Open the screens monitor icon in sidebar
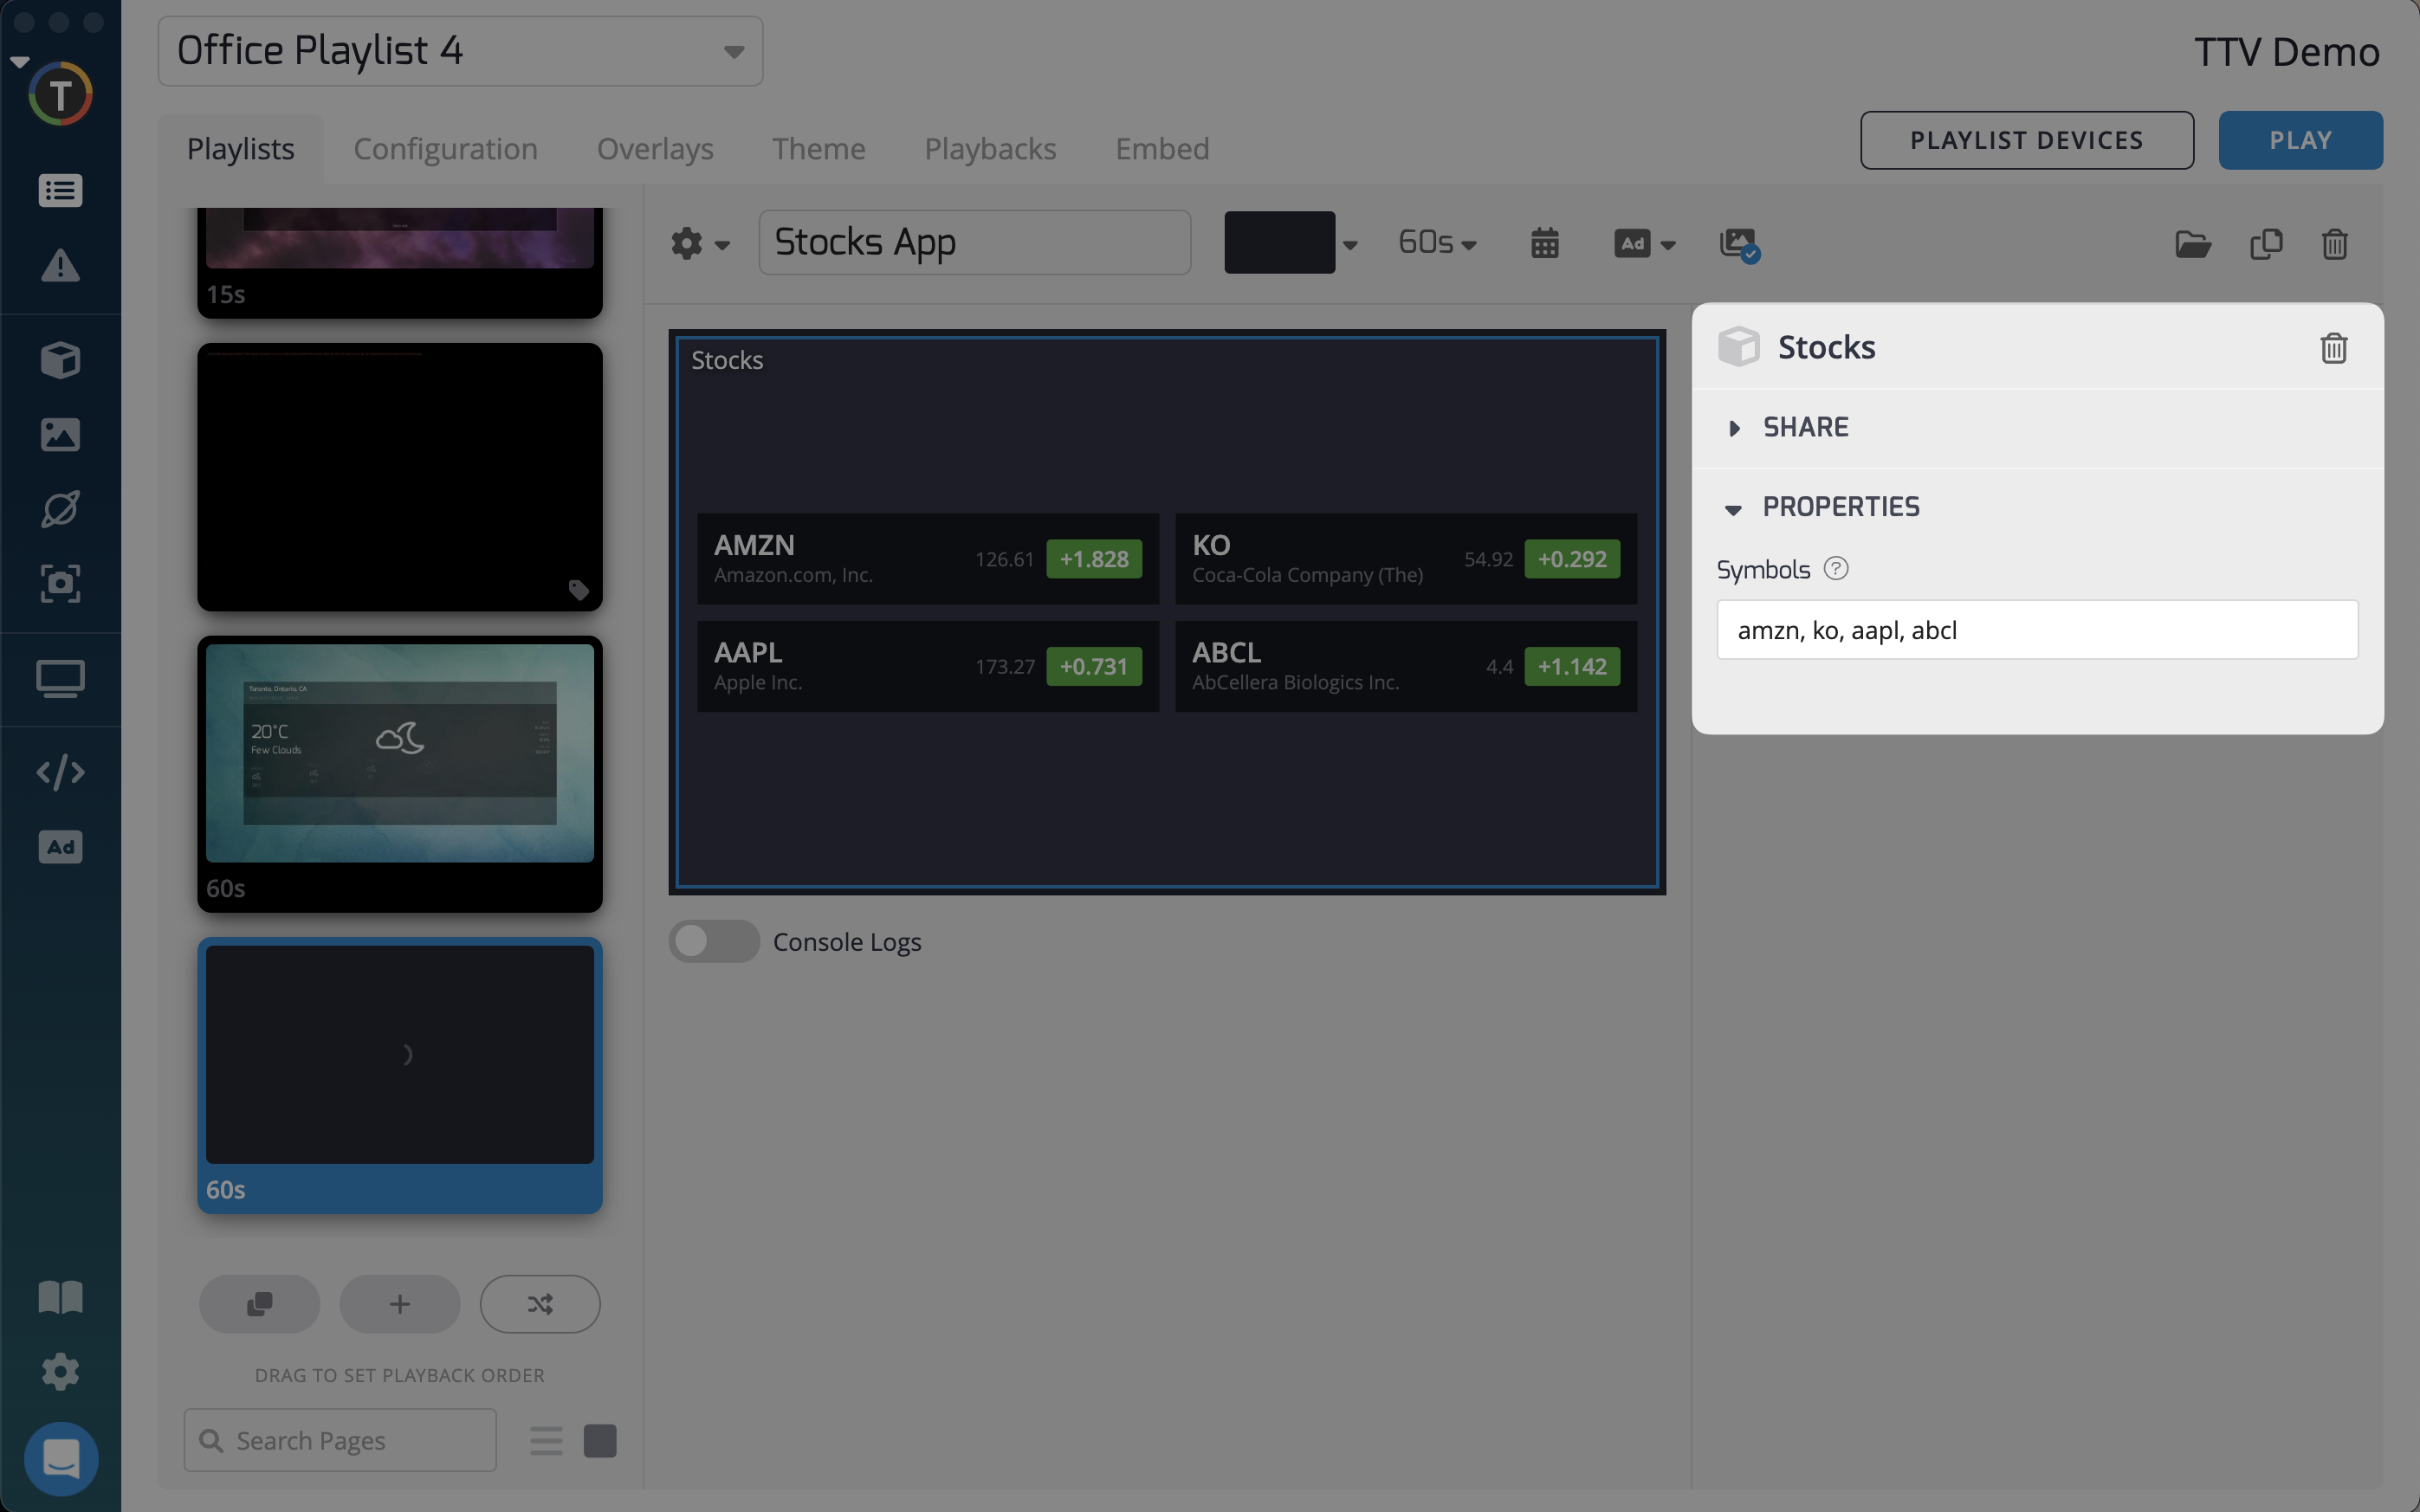 (x=60, y=680)
